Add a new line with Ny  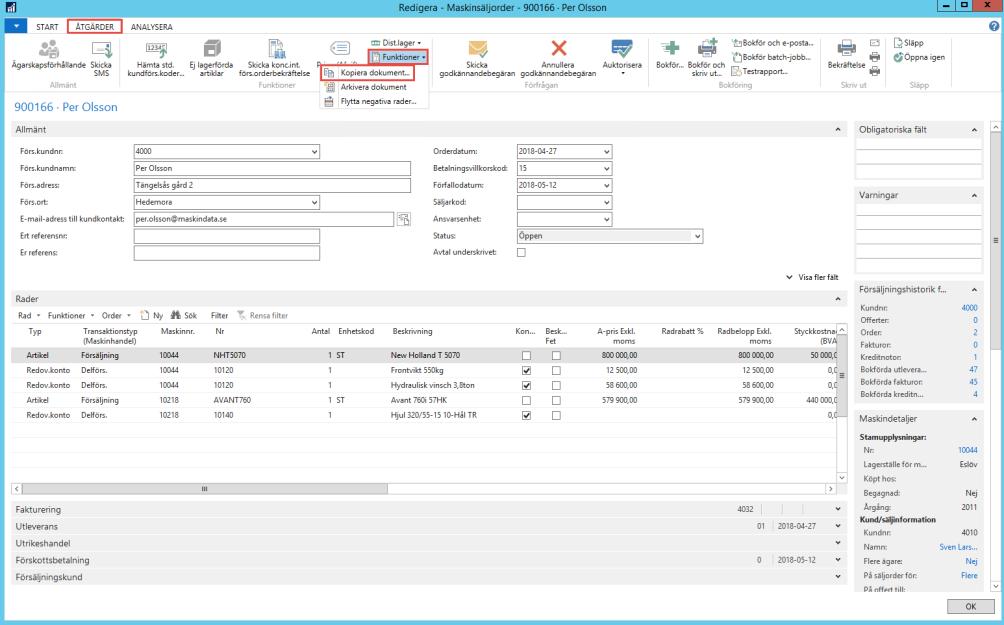tap(152, 316)
